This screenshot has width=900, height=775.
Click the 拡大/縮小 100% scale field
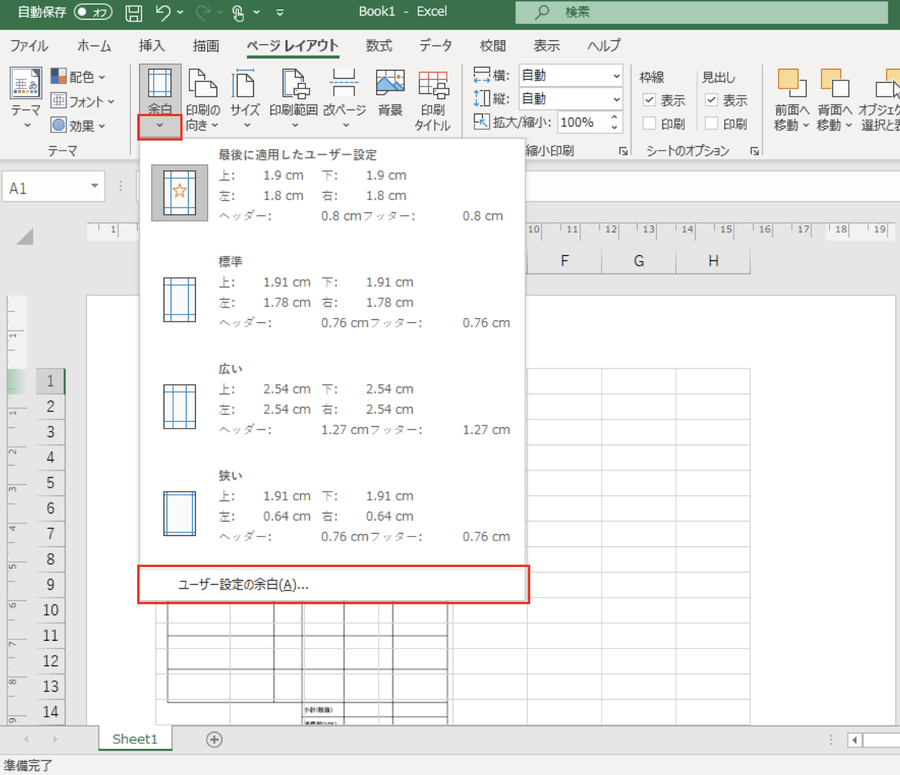tap(582, 122)
